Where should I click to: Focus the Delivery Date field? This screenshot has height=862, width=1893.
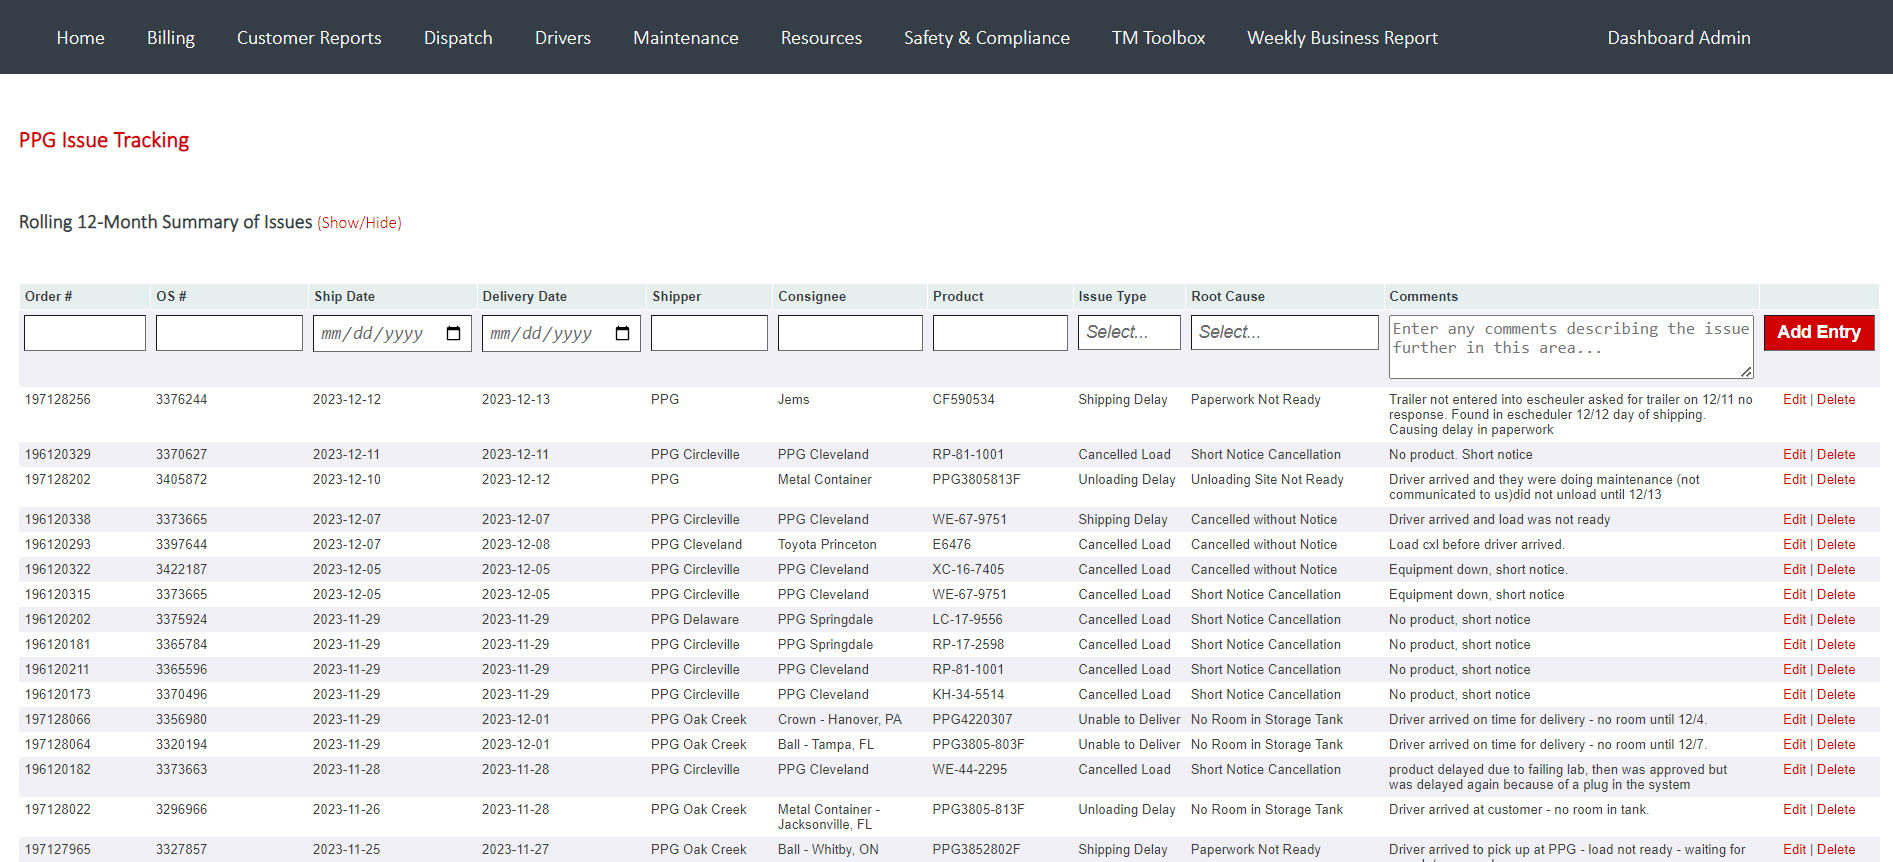561,333
